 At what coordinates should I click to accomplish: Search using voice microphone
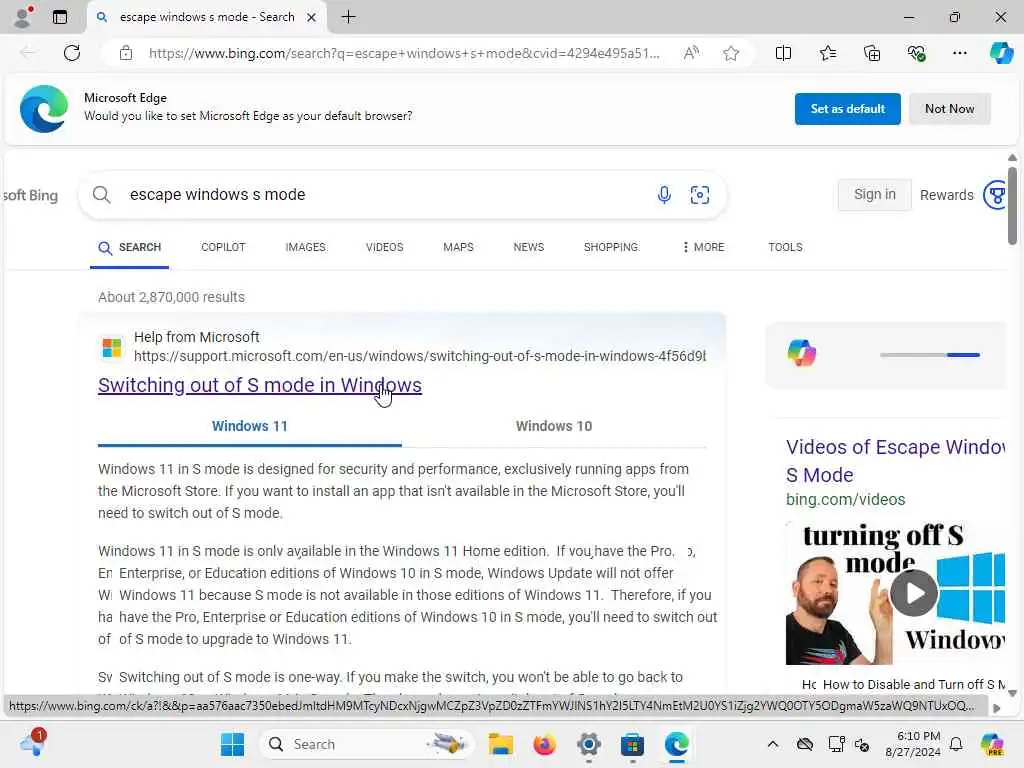(x=664, y=195)
